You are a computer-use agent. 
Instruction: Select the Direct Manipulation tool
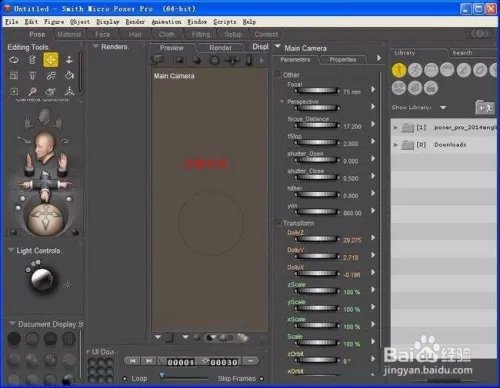click(x=69, y=91)
